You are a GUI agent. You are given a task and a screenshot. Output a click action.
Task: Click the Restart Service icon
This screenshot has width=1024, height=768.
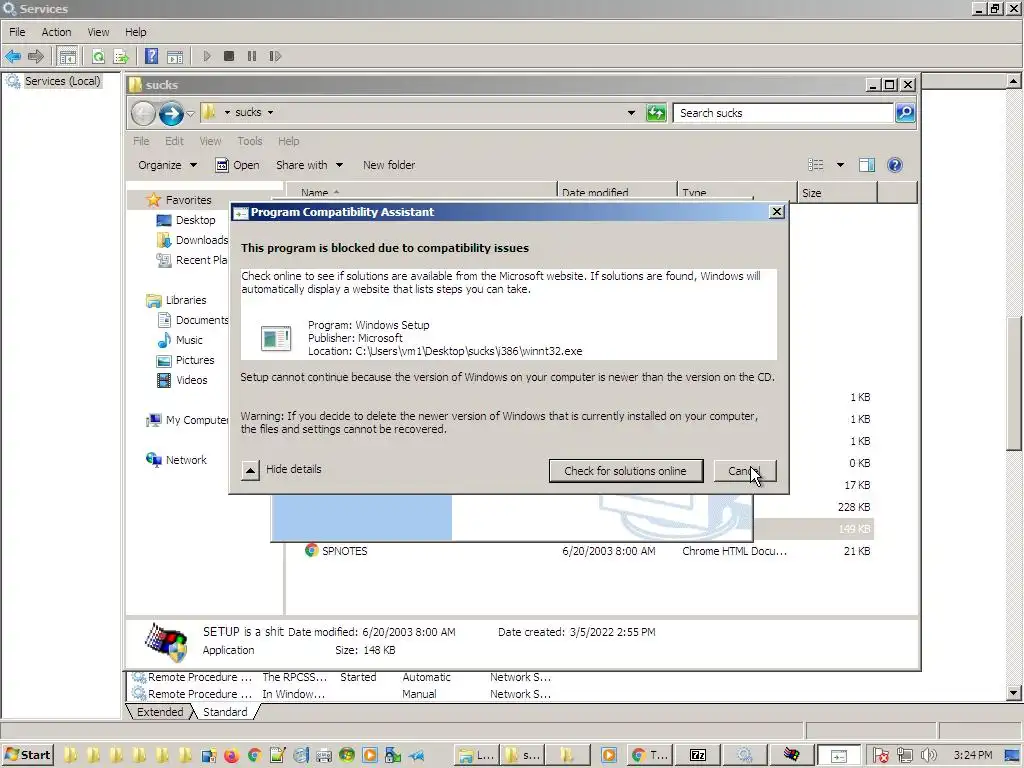pos(275,56)
